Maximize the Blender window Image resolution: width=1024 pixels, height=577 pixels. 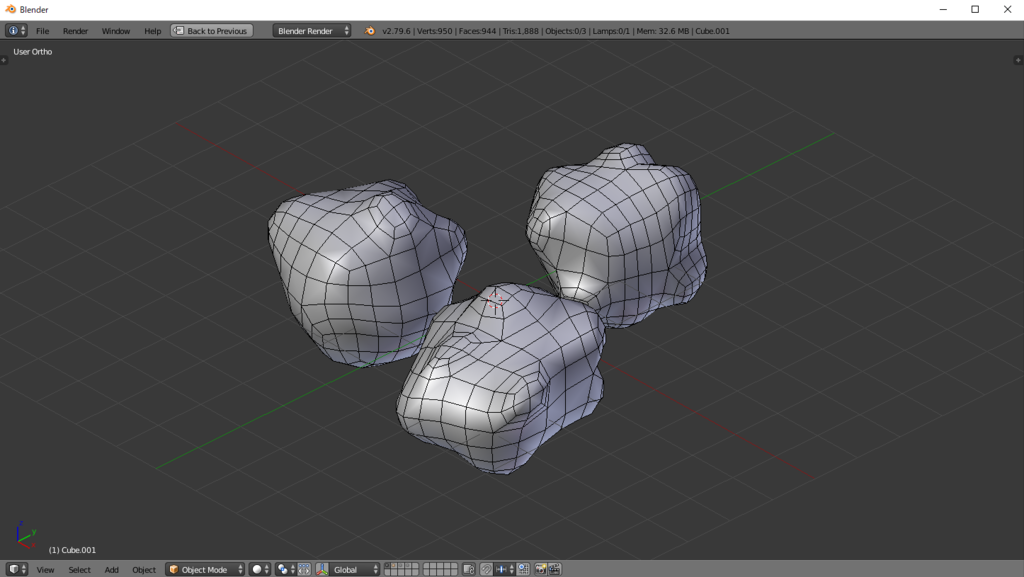tap(975, 9)
